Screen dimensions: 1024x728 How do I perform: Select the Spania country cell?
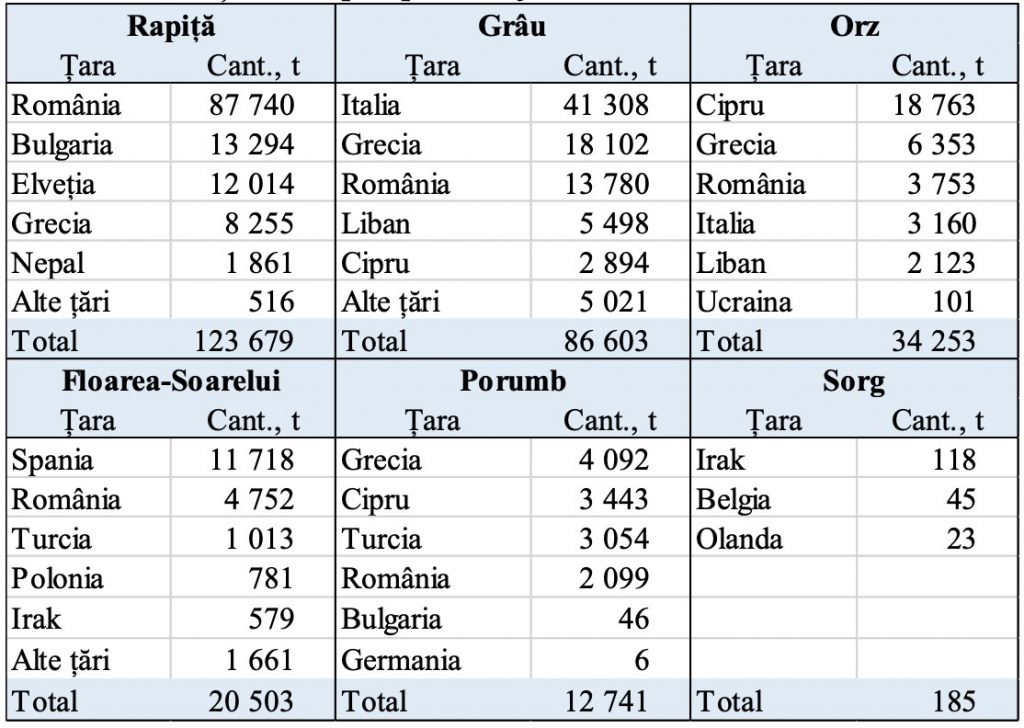[x=53, y=460]
